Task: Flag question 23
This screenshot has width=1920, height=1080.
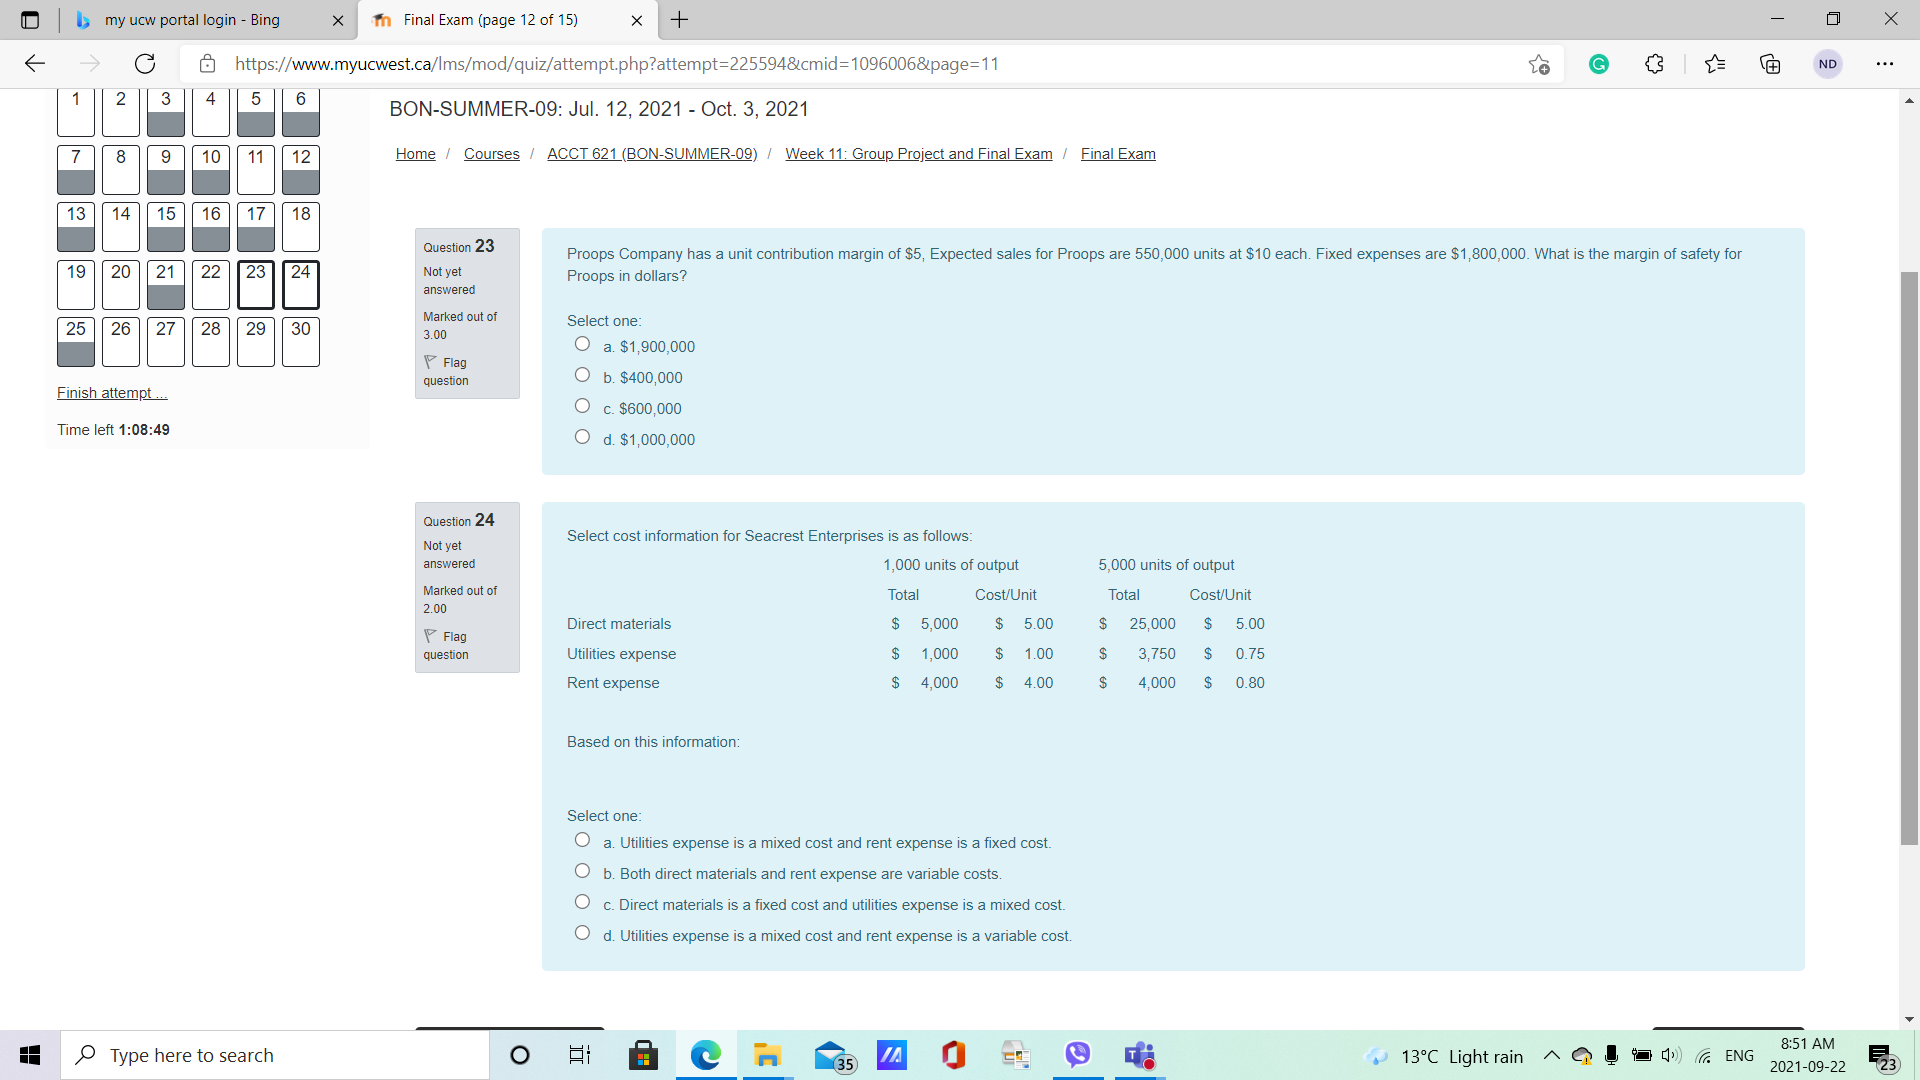Action: [446, 371]
